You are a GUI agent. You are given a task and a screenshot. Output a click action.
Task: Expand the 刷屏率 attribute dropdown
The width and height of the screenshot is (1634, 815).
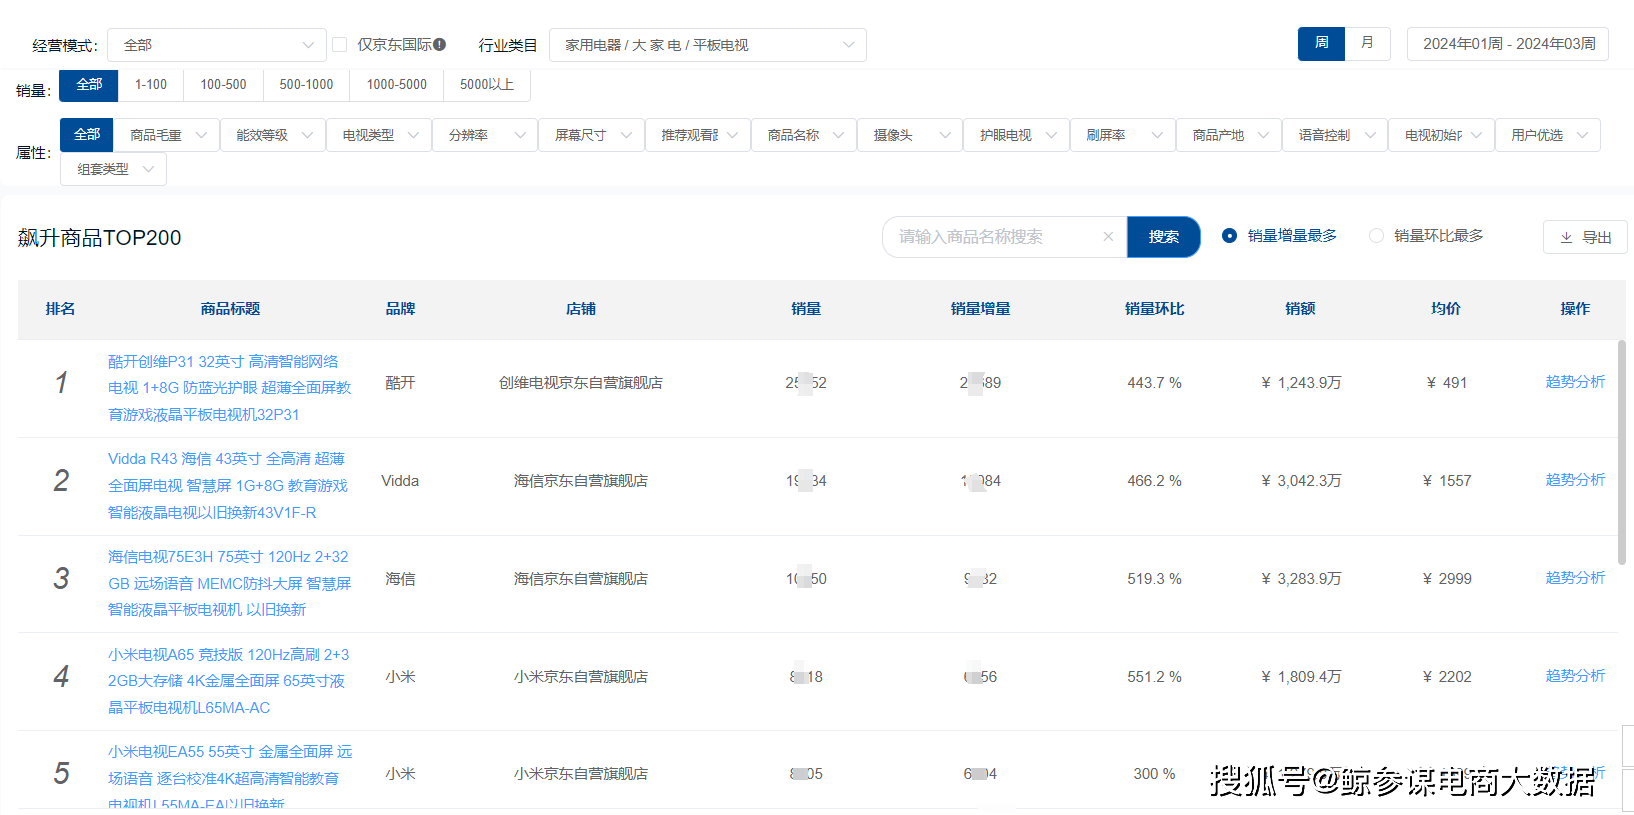1123,135
